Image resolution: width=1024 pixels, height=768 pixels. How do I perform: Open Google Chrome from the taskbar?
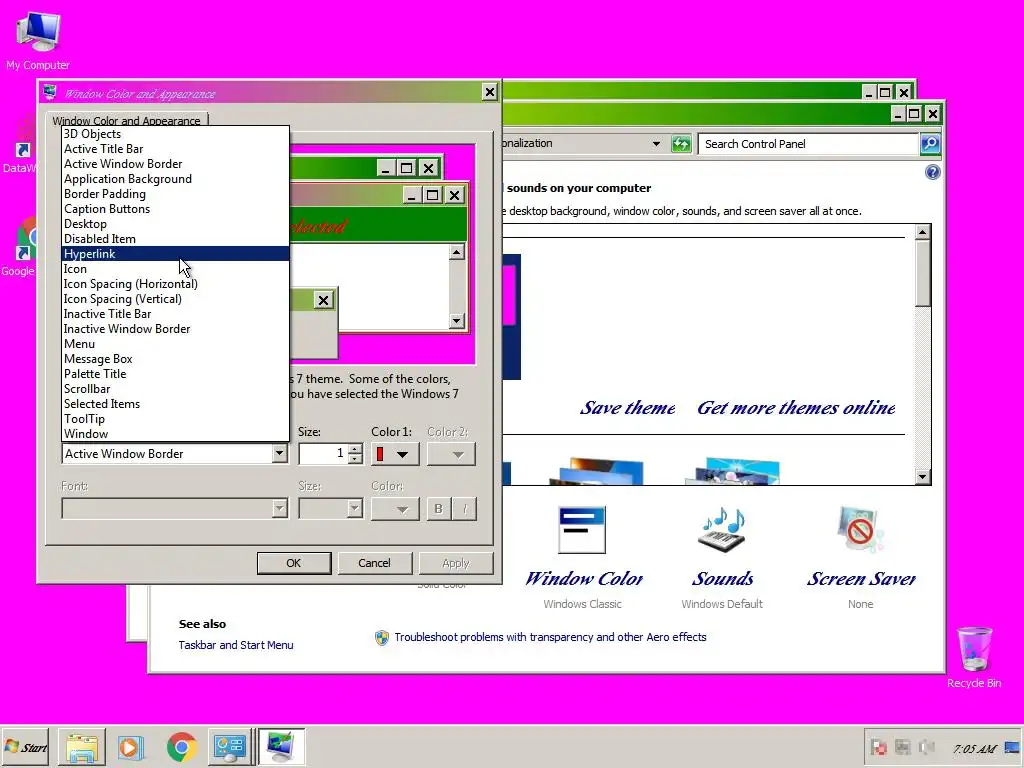(x=182, y=747)
